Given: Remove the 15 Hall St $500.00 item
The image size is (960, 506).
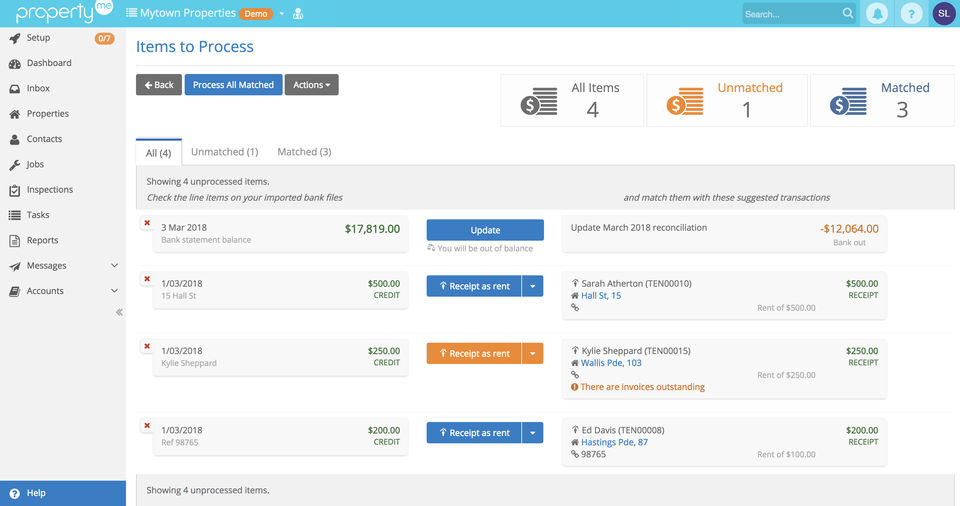Looking at the screenshot, I should [x=147, y=279].
